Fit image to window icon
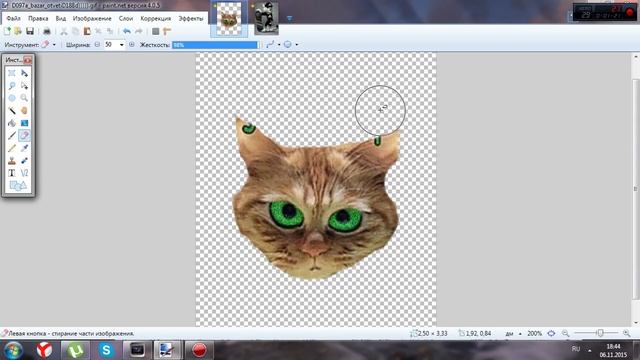The image size is (640, 360). point(551,333)
